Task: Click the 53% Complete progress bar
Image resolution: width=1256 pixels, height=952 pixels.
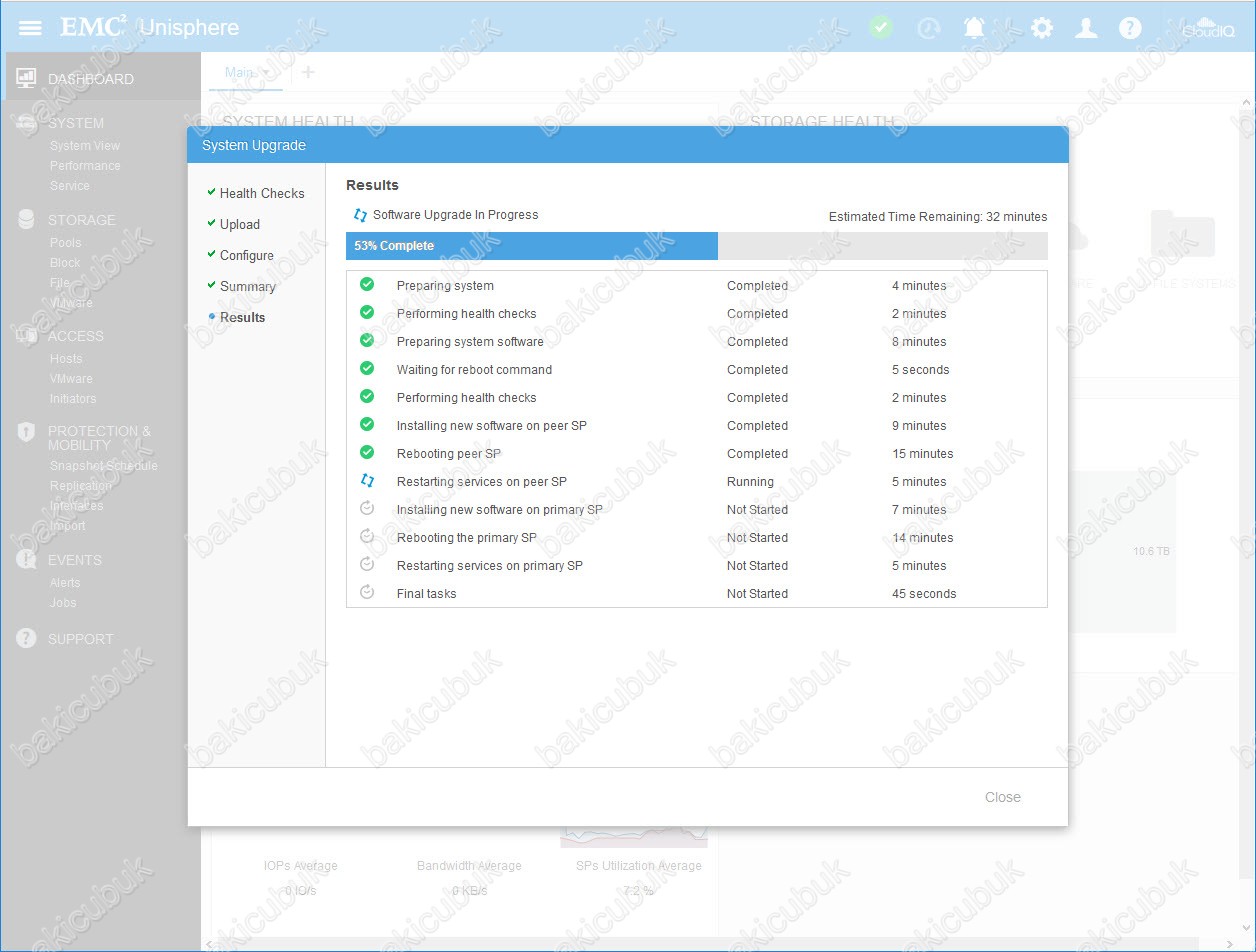Action: tap(697, 246)
